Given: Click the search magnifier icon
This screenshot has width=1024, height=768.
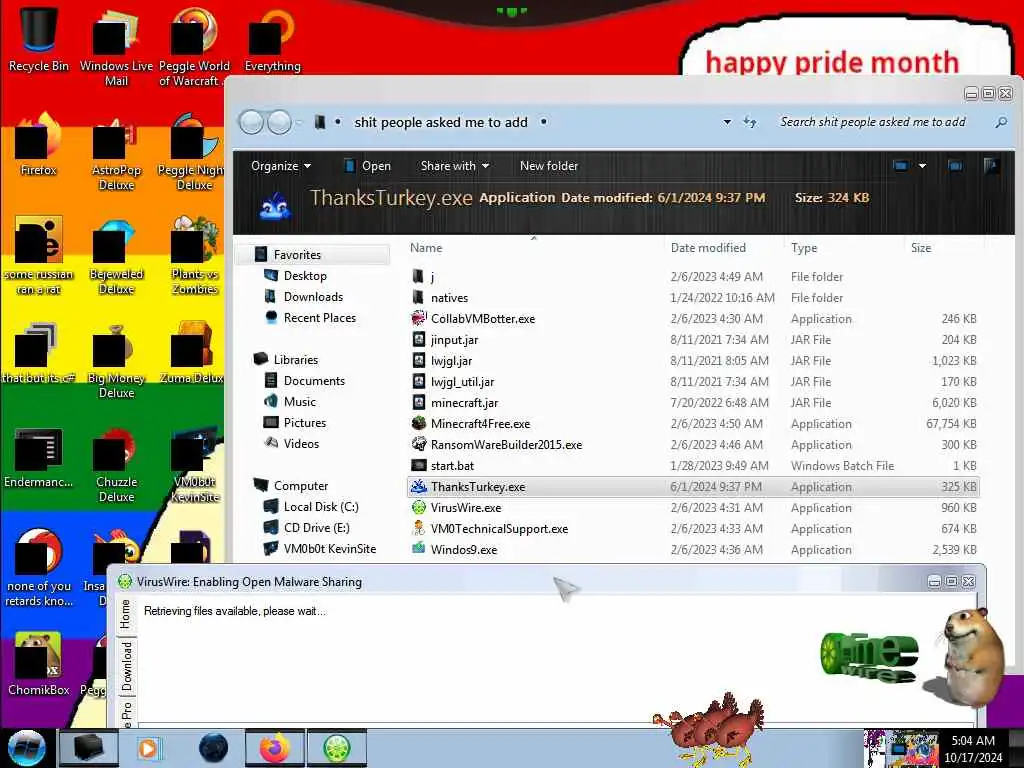Looking at the screenshot, I should tap(1000, 122).
